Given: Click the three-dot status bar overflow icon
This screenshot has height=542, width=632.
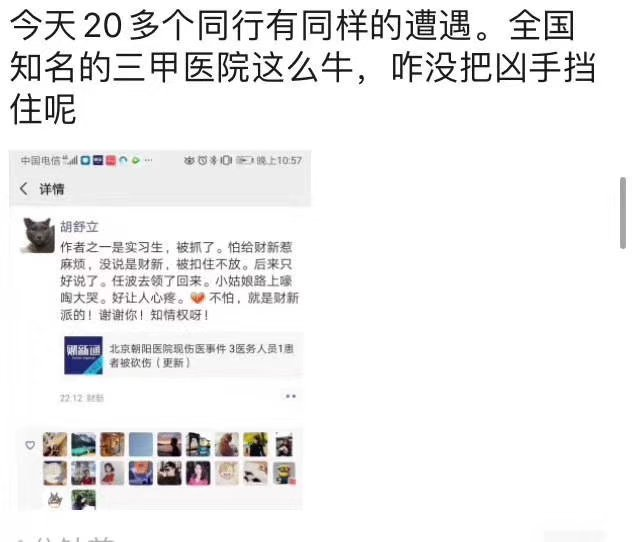Looking at the screenshot, I should click(148, 160).
